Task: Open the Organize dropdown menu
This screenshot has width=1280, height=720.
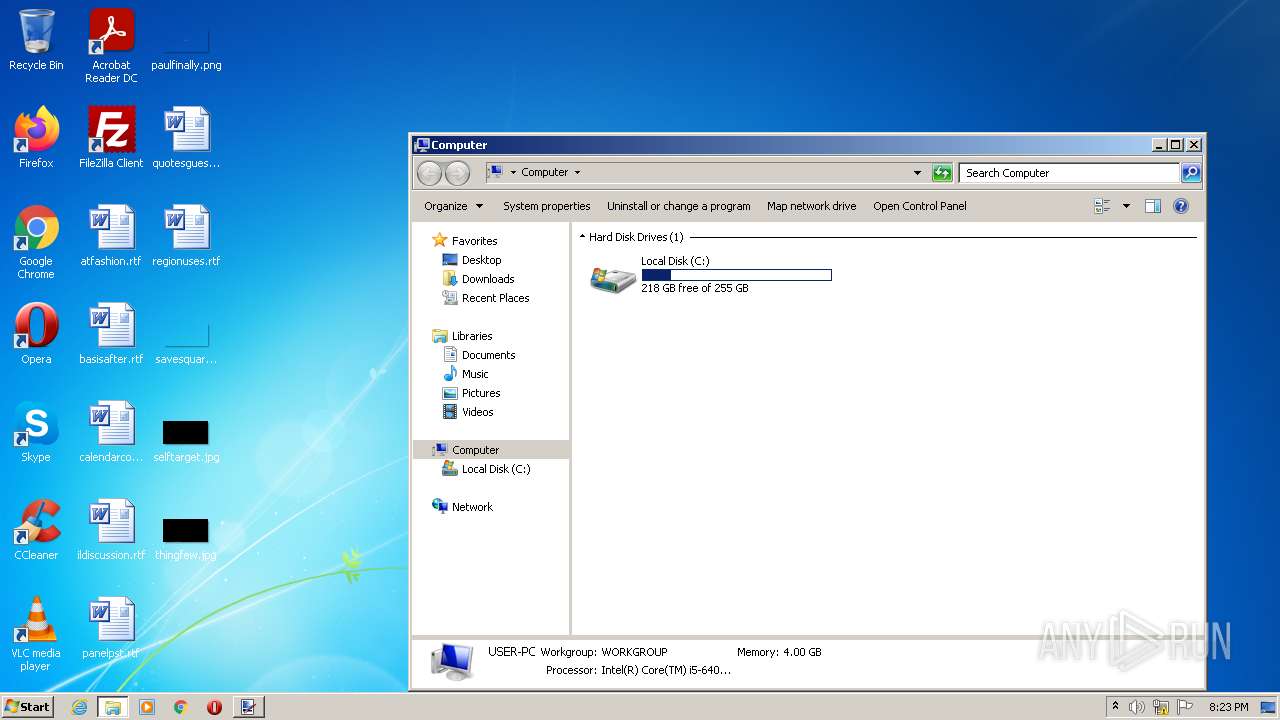Action: coord(453,206)
